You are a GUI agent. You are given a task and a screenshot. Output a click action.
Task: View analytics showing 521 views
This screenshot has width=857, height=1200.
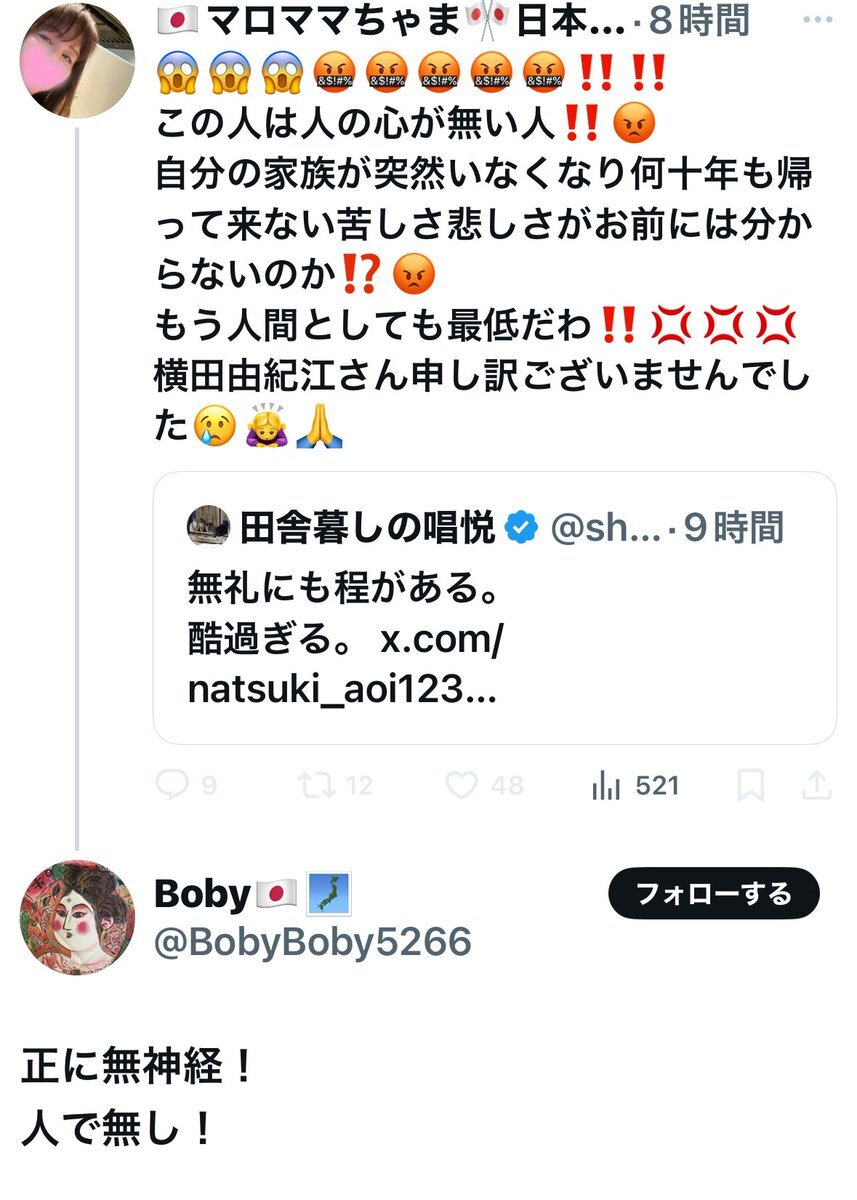tap(607, 786)
